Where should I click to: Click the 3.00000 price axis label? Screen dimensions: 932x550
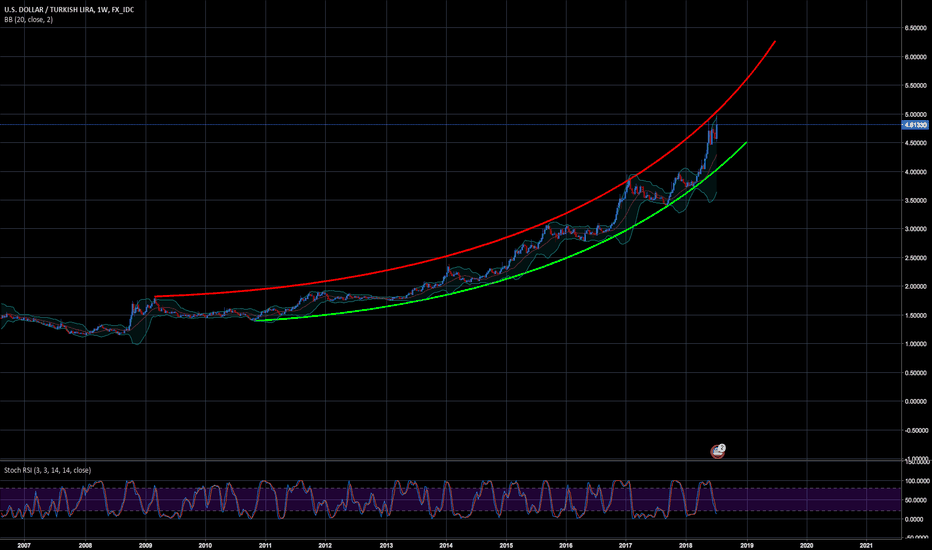915,229
